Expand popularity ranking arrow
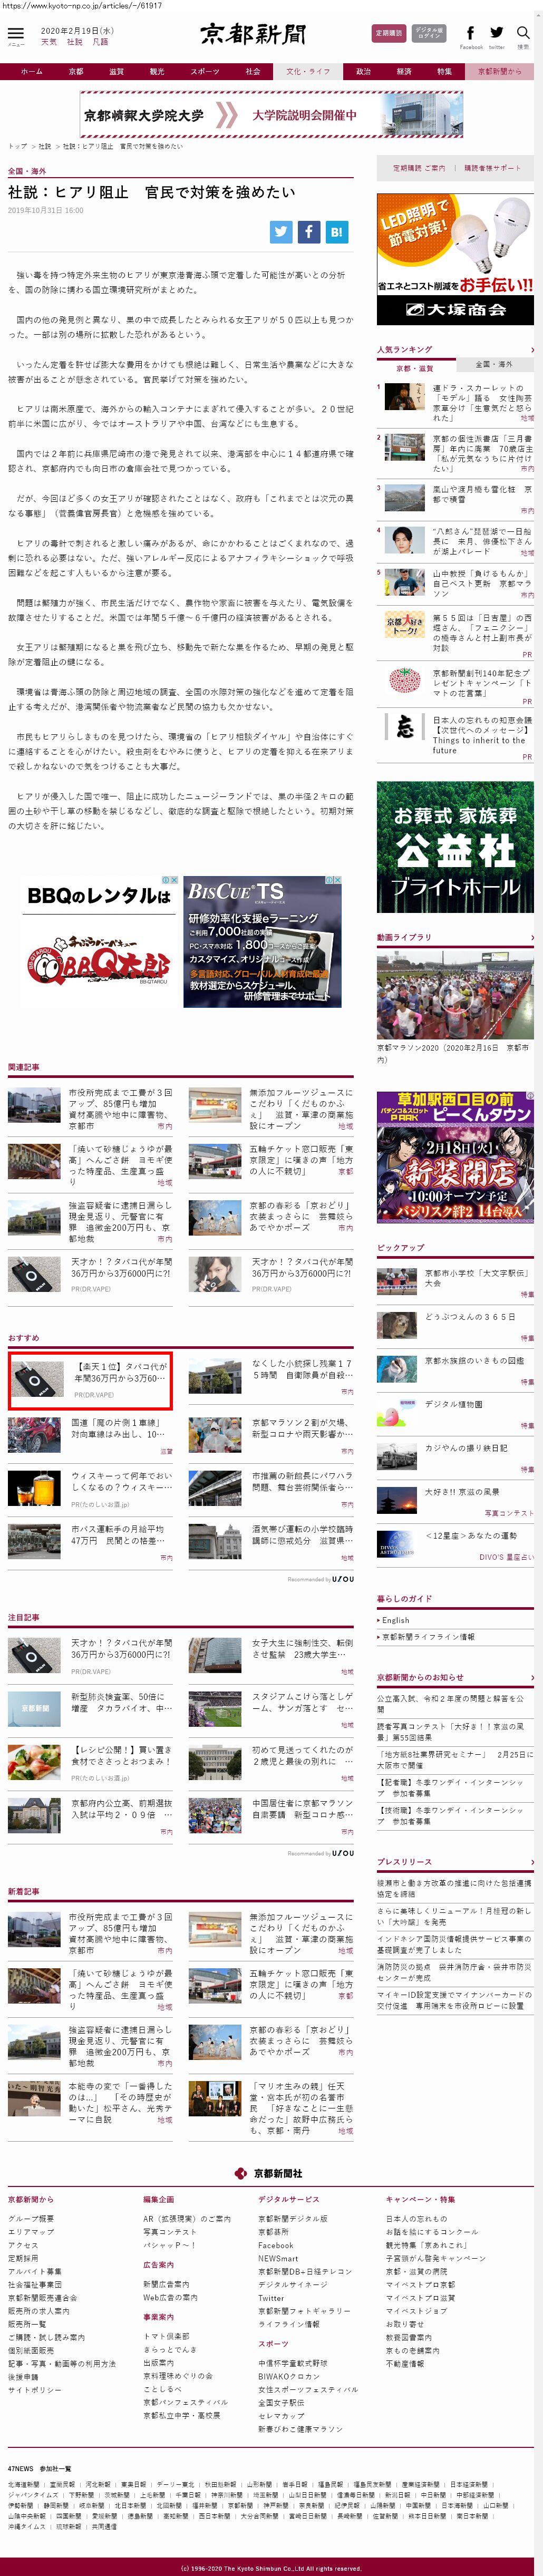This screenshot has width=543, height=2576. pos(532,350)
